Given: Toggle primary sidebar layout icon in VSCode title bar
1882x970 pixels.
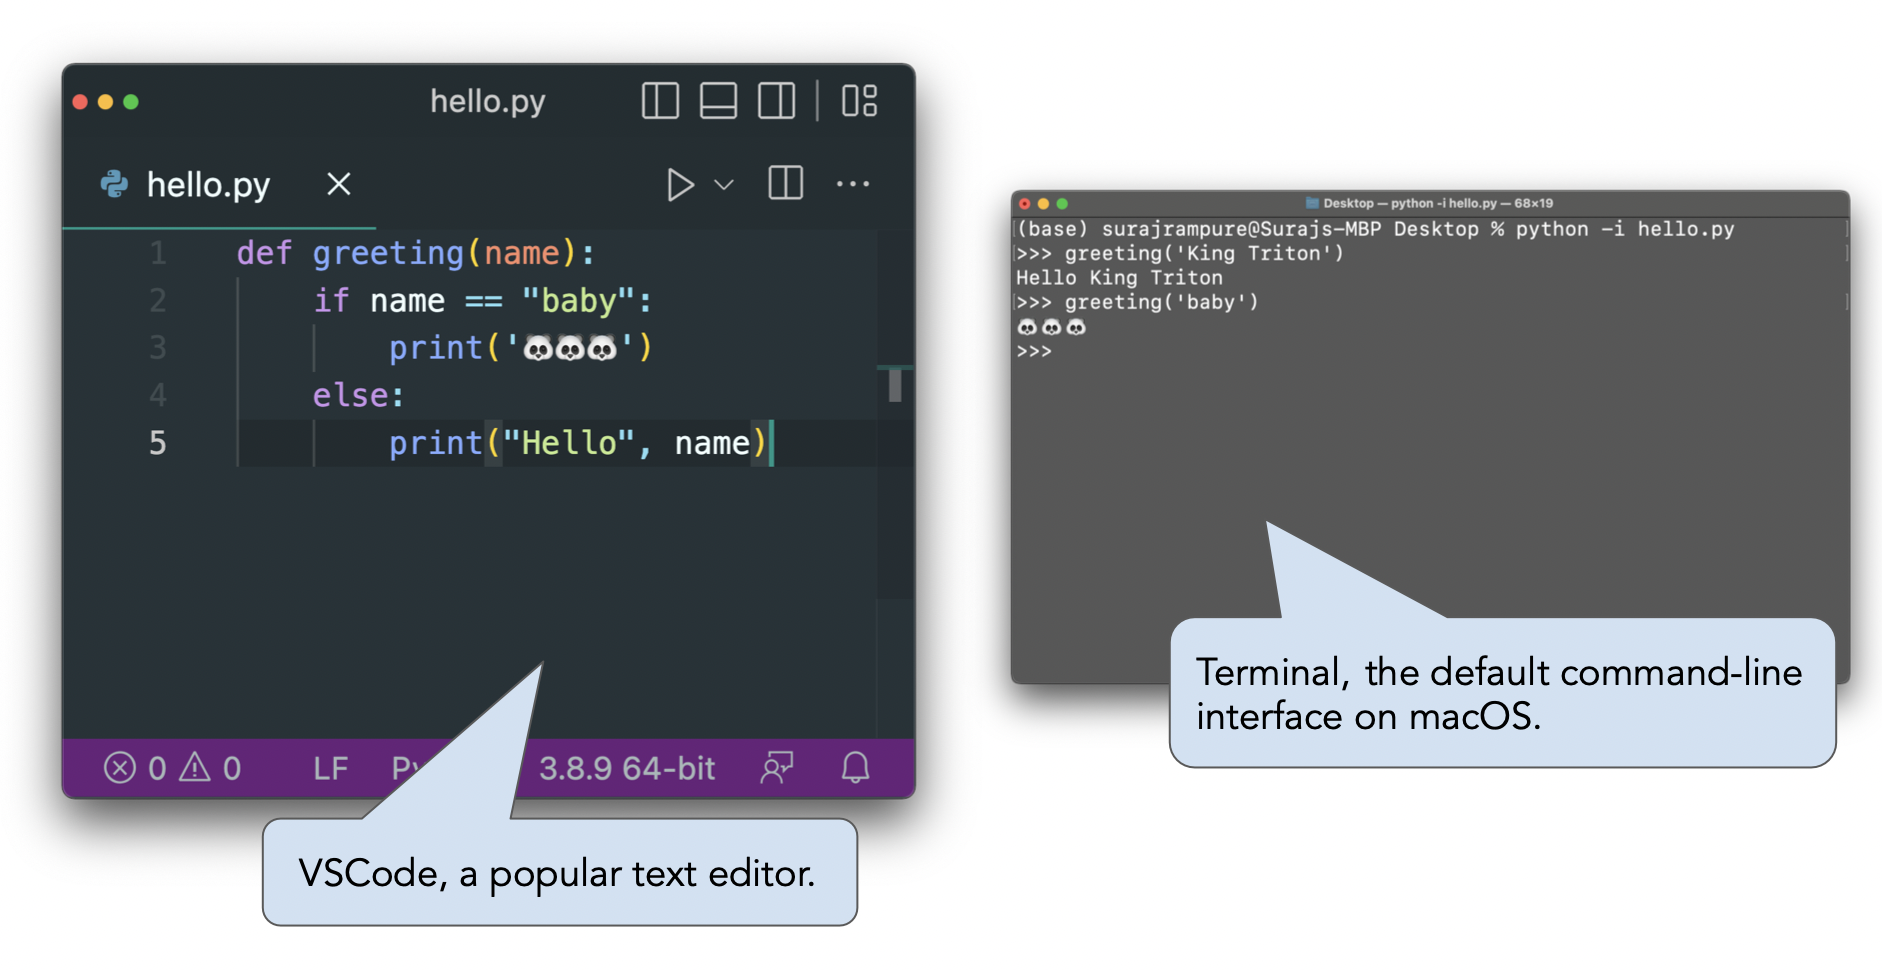Looking at the screenshot, I should 660,101.
